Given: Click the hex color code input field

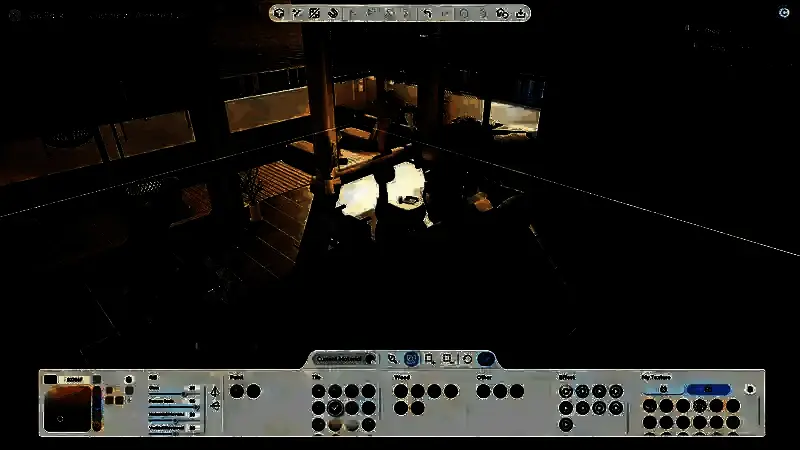Looking at the screenshot, I should tap(74, 380).
